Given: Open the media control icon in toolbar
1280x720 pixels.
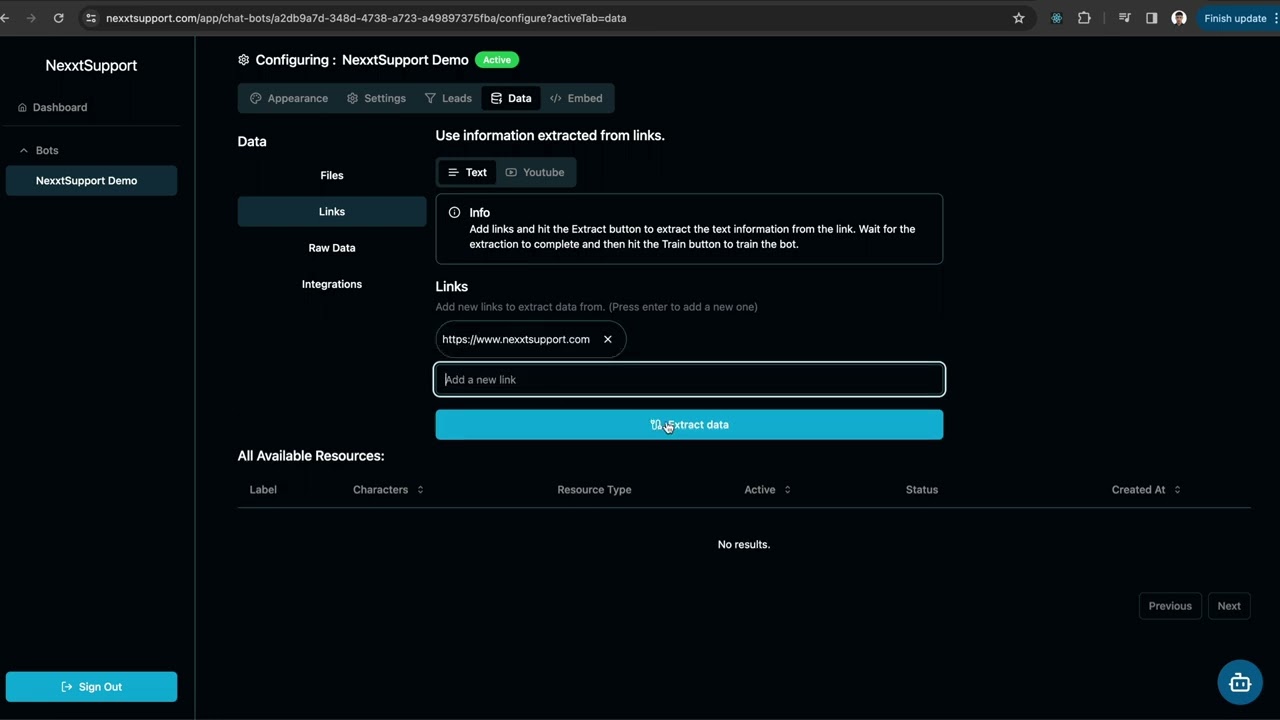Looking at the screenshot, I should pos(1125,18).
